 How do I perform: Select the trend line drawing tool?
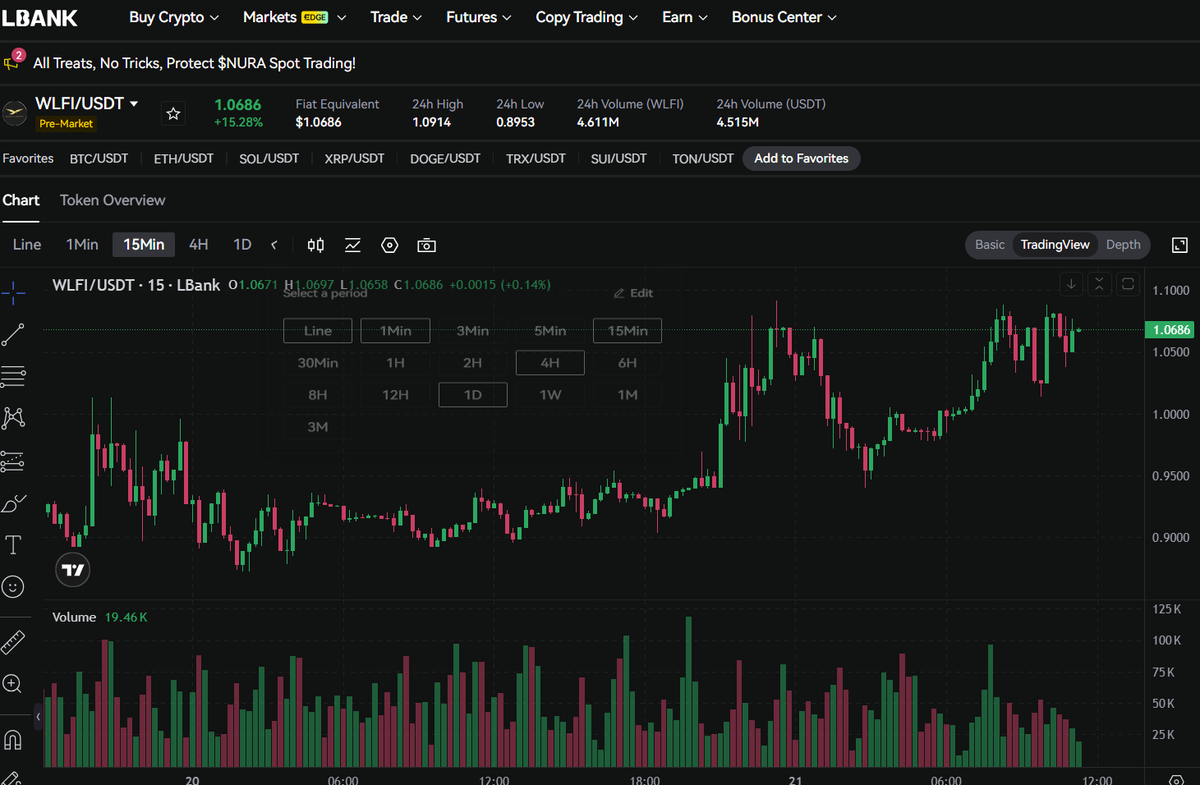(x=14, y=335)
